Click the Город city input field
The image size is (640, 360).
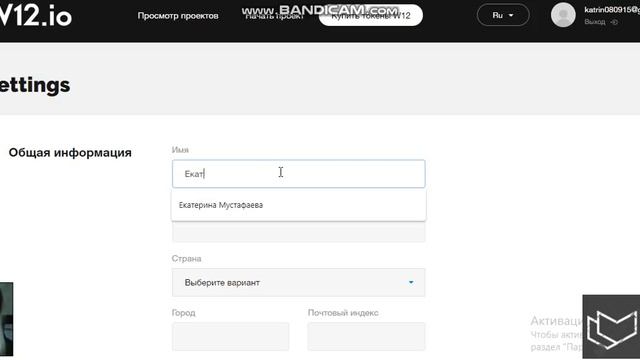[231, 336]
